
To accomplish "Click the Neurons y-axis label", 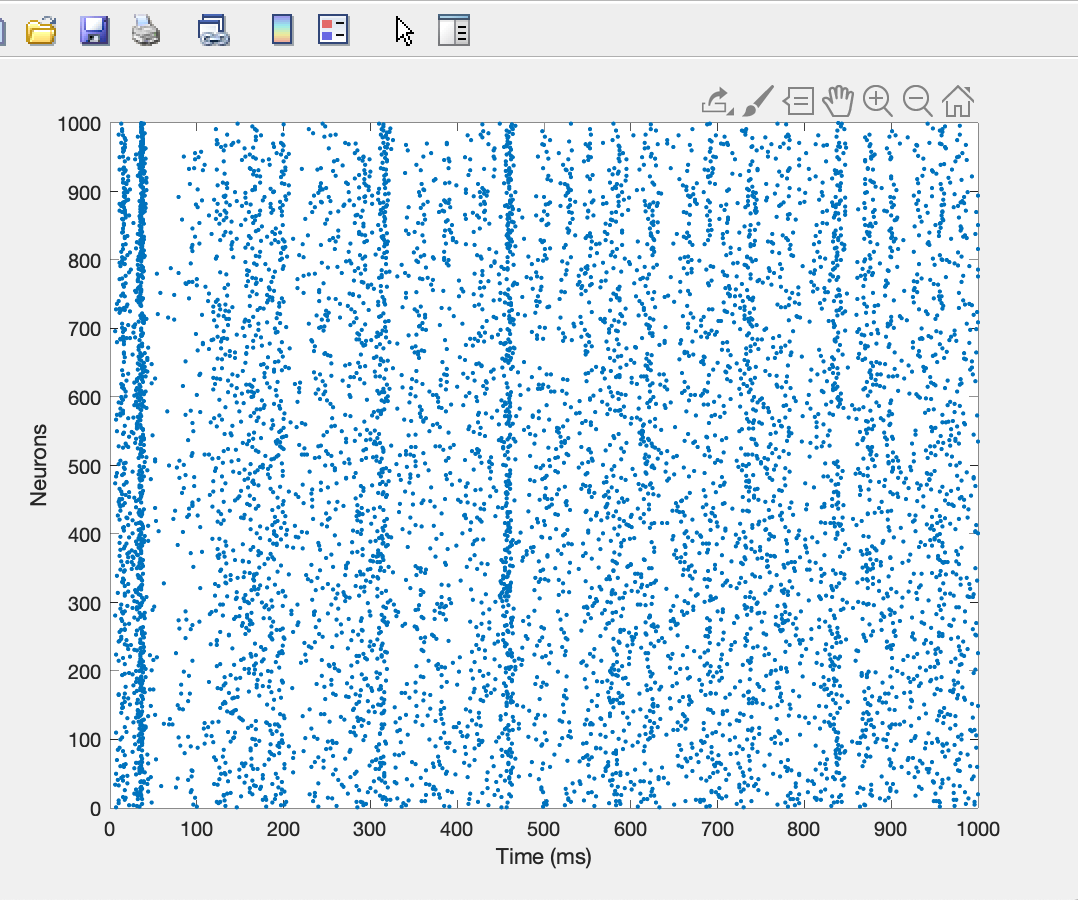I will coord(38,465).
